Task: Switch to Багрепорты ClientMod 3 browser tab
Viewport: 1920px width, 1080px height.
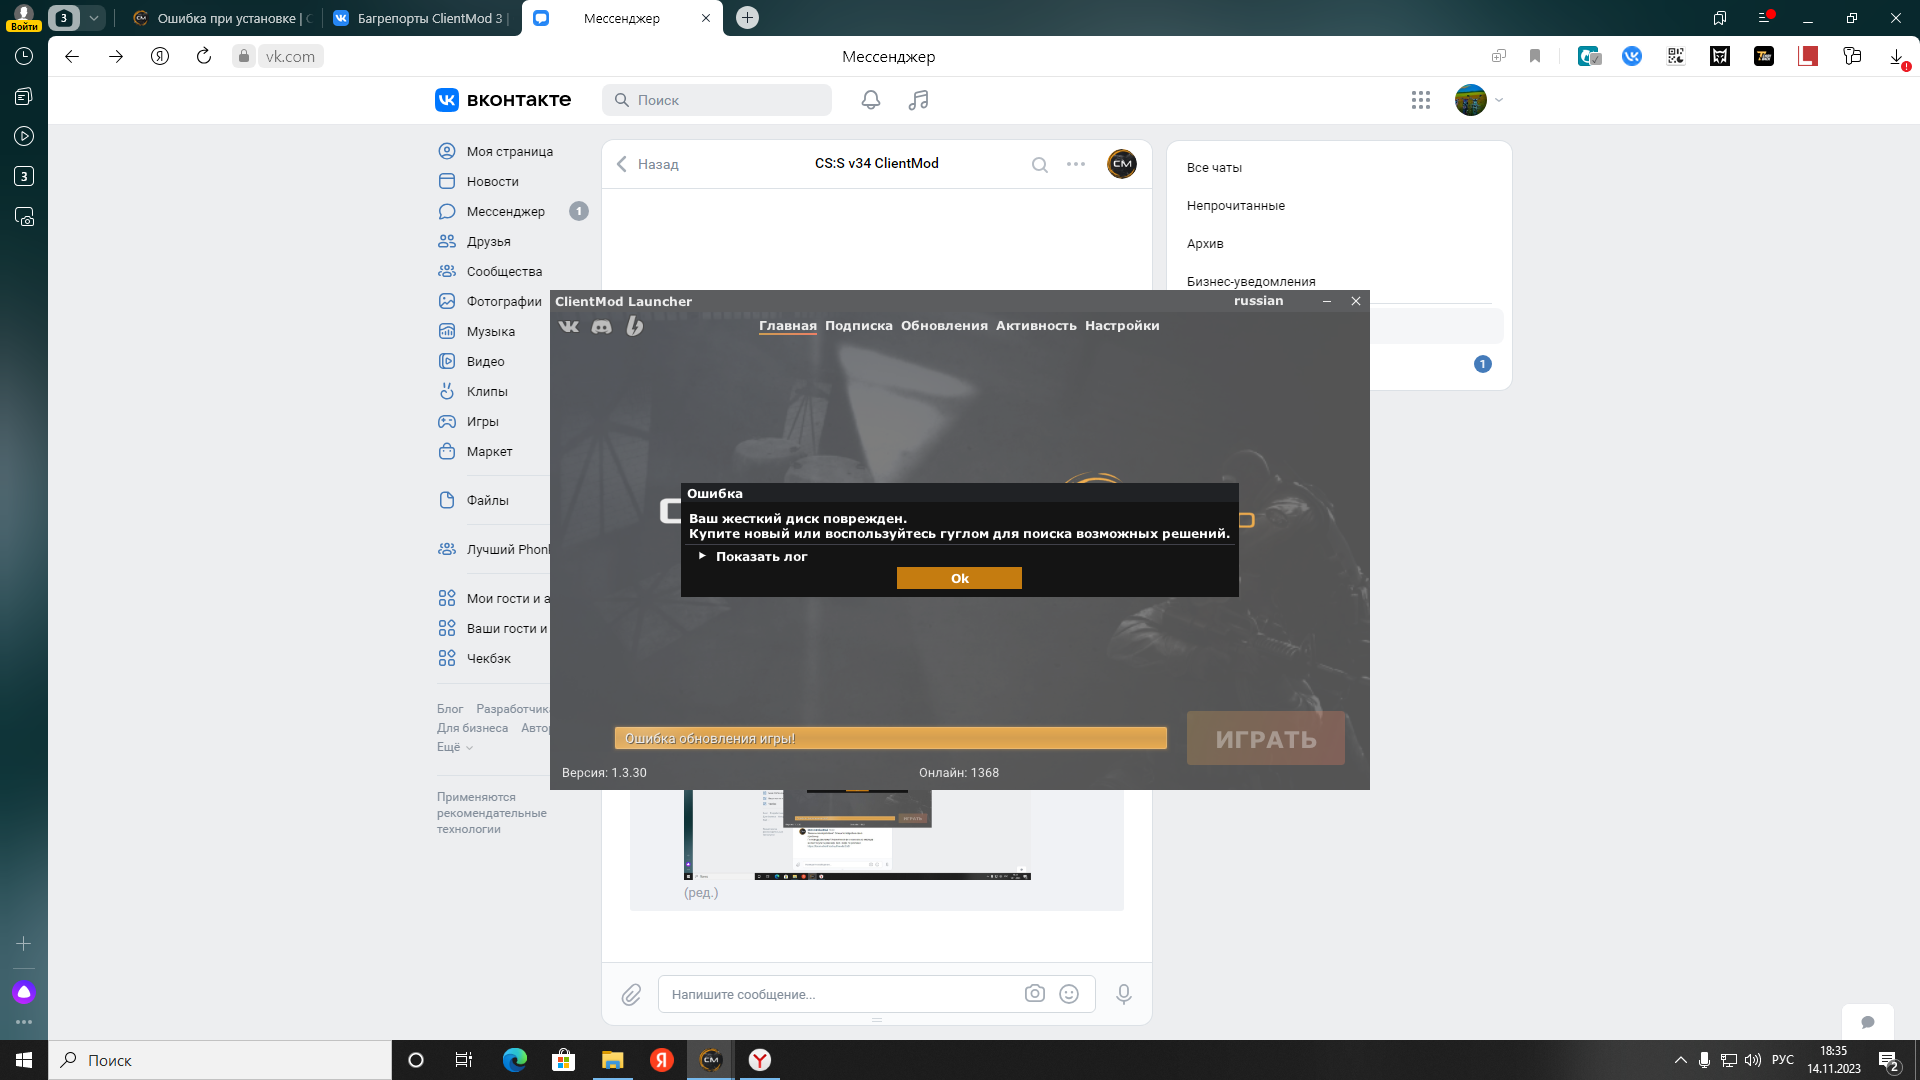Action: pos(420,18)
